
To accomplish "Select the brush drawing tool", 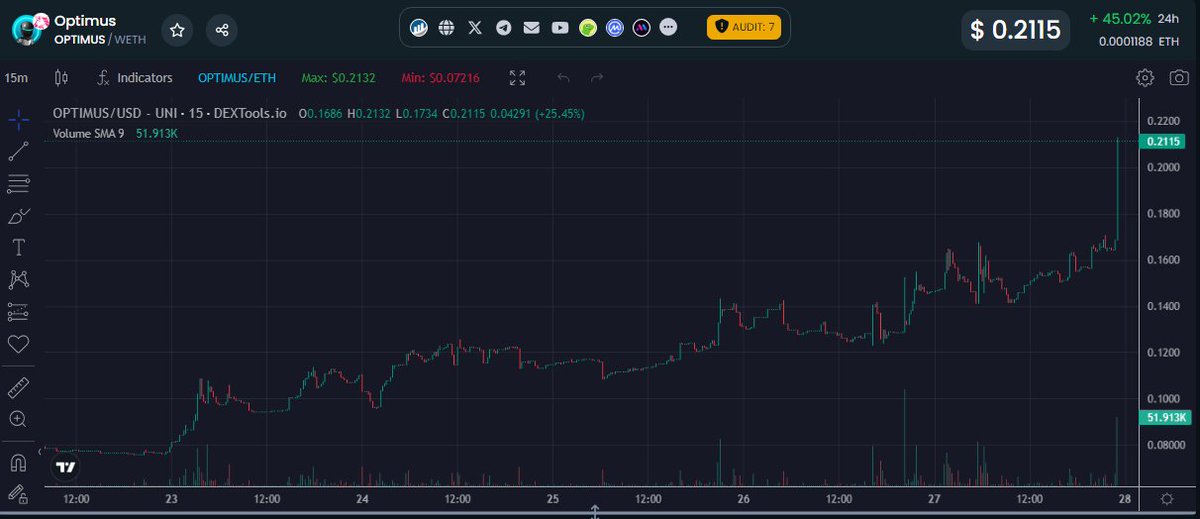I will tap(17, 215).
